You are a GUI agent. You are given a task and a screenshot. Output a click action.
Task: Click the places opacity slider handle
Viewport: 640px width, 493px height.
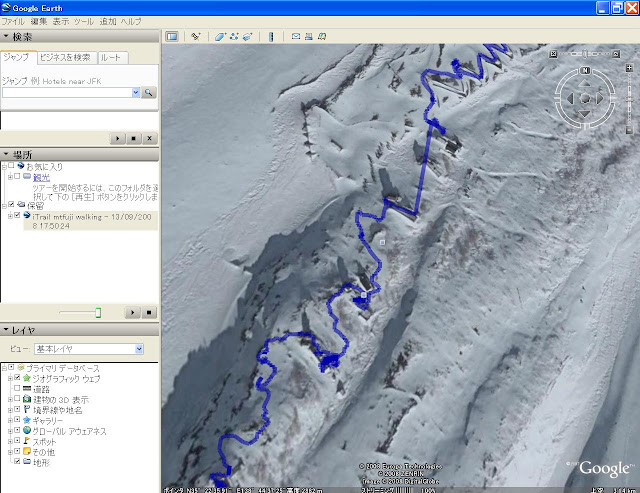(x=98, y=313)
